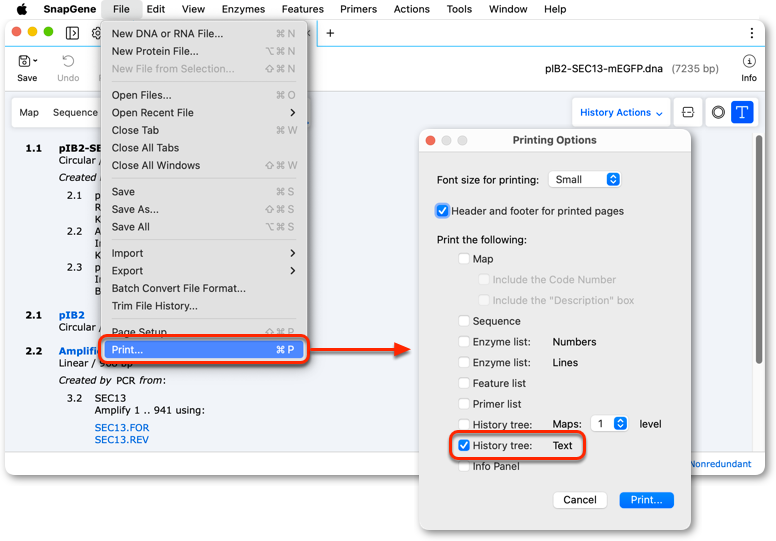
Task: Open Font size for printing dropdown
Action: coord(584,180)
